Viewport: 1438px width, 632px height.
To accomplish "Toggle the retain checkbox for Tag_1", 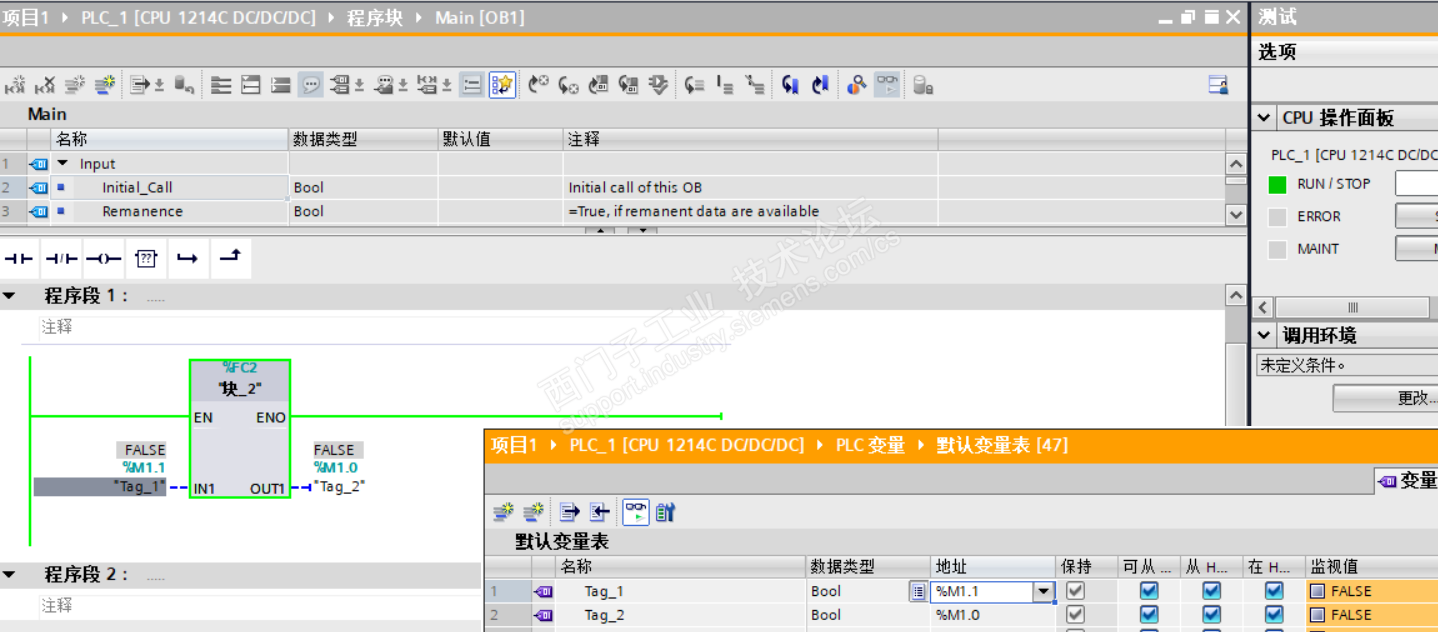I will tap(1075, 591).
